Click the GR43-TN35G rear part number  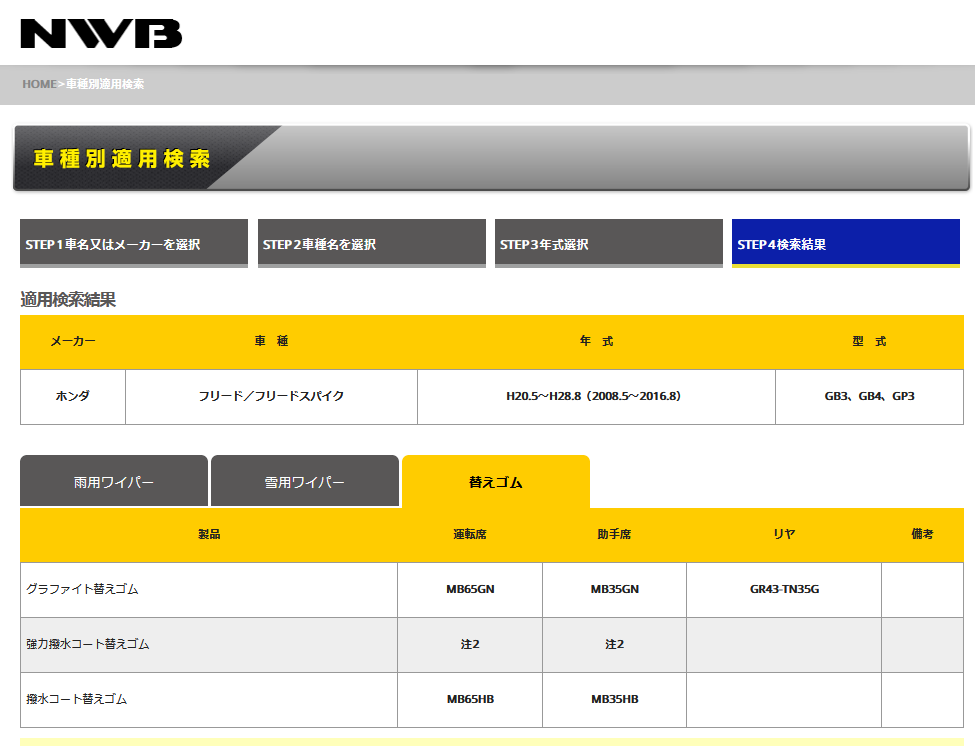pyautogui.click(x=784, y=589)
